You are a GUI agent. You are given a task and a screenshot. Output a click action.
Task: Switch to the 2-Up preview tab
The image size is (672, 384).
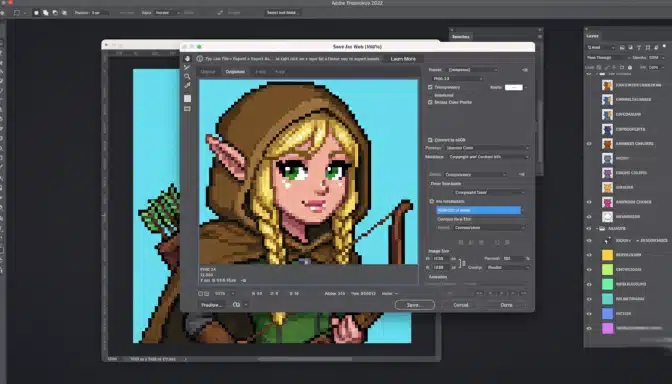pyautogui.click(x=261, y=72)
